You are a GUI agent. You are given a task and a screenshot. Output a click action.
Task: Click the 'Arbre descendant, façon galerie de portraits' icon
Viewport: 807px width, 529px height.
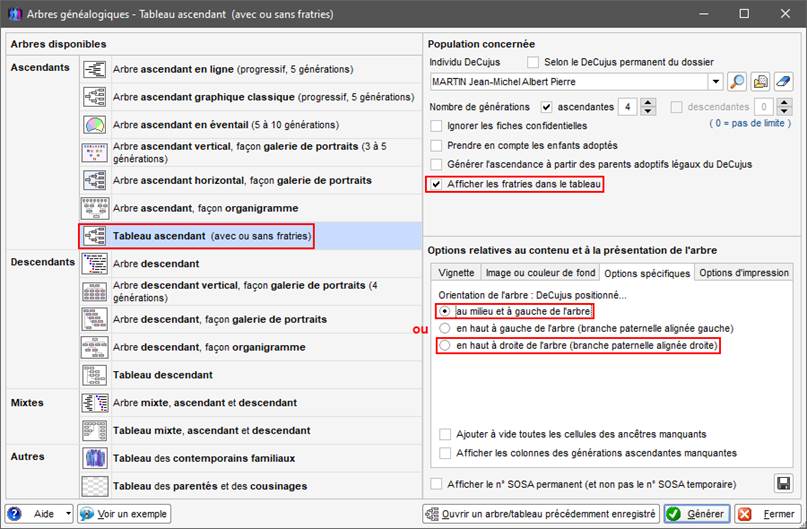point(95,320)
